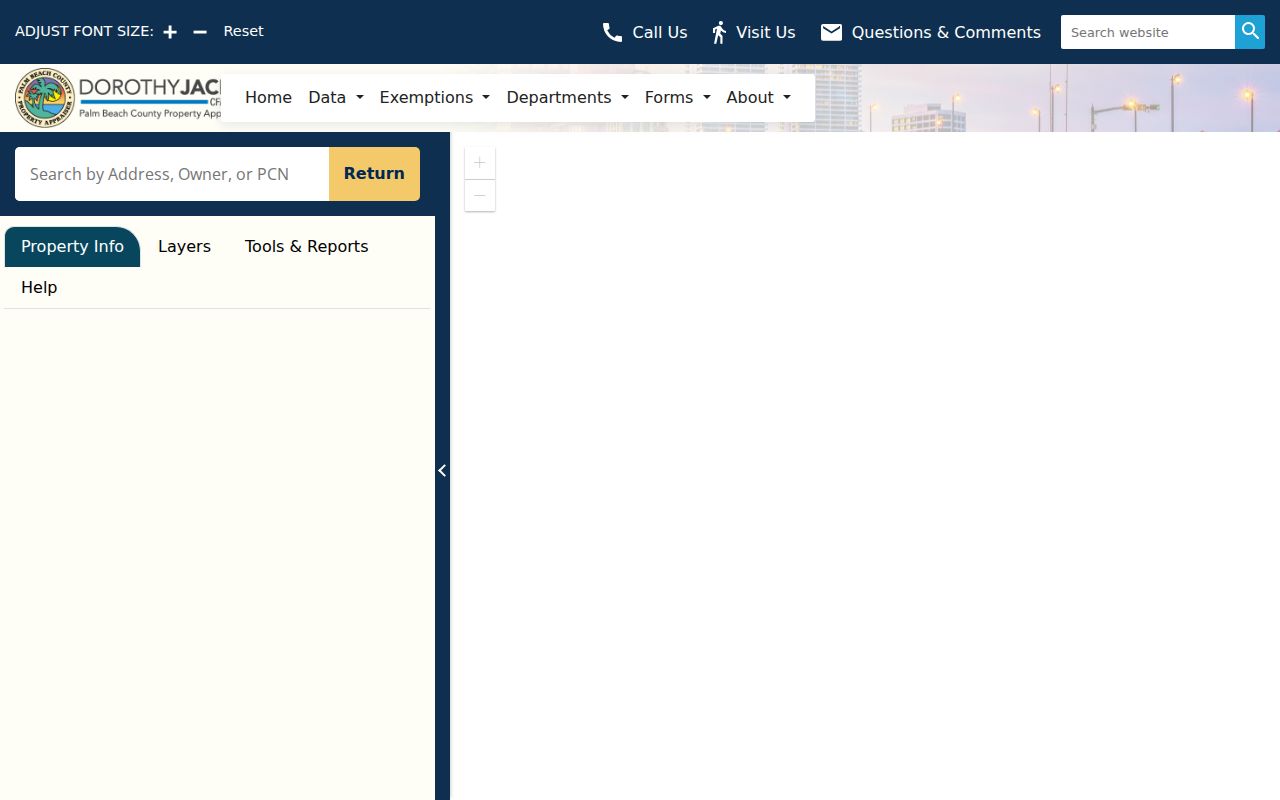Click the envelope Questions & Comments icon
This screenshot has width=1280, height=800.
(831, 32)
